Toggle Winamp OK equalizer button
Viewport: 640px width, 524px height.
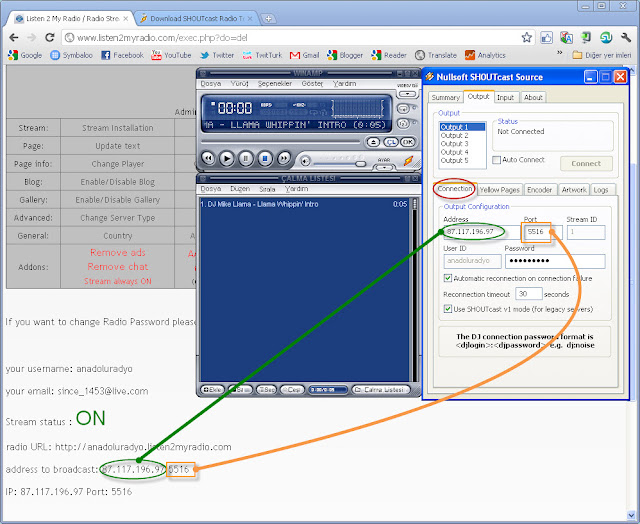click(x=408, y=142)
